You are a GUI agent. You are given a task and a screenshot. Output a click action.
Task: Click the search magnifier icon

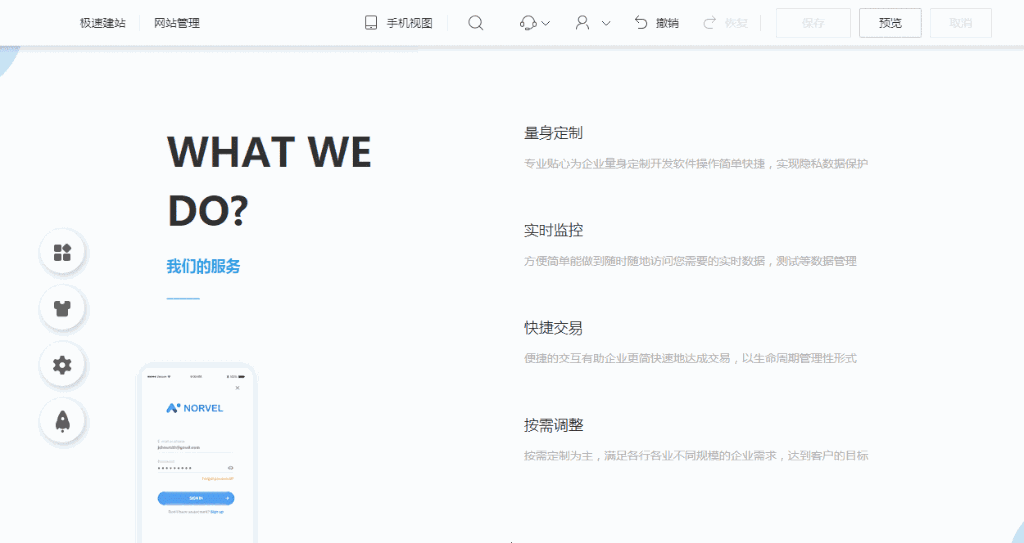pyautogui.click(x=475, y=23)
